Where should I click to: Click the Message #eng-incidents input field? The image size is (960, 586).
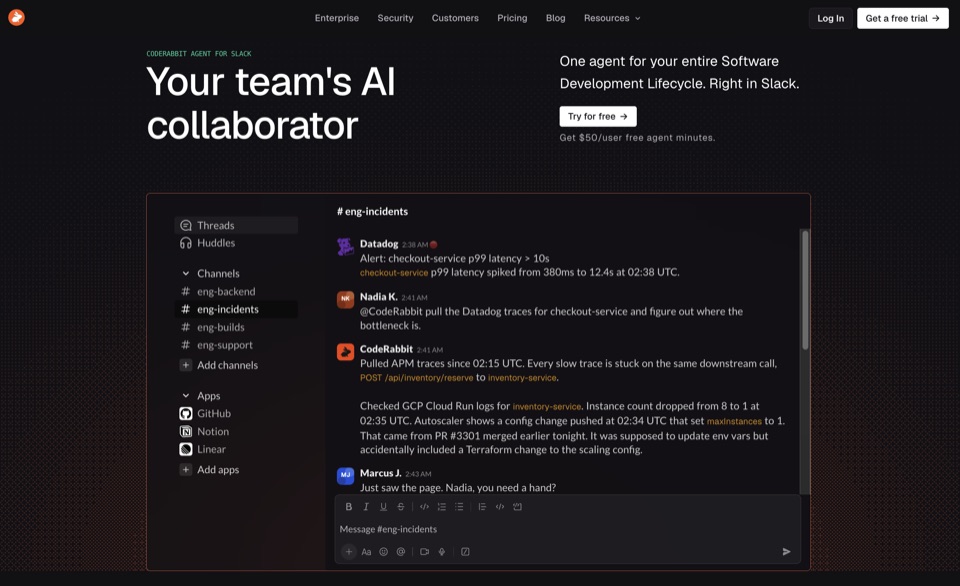click(568, 529)
